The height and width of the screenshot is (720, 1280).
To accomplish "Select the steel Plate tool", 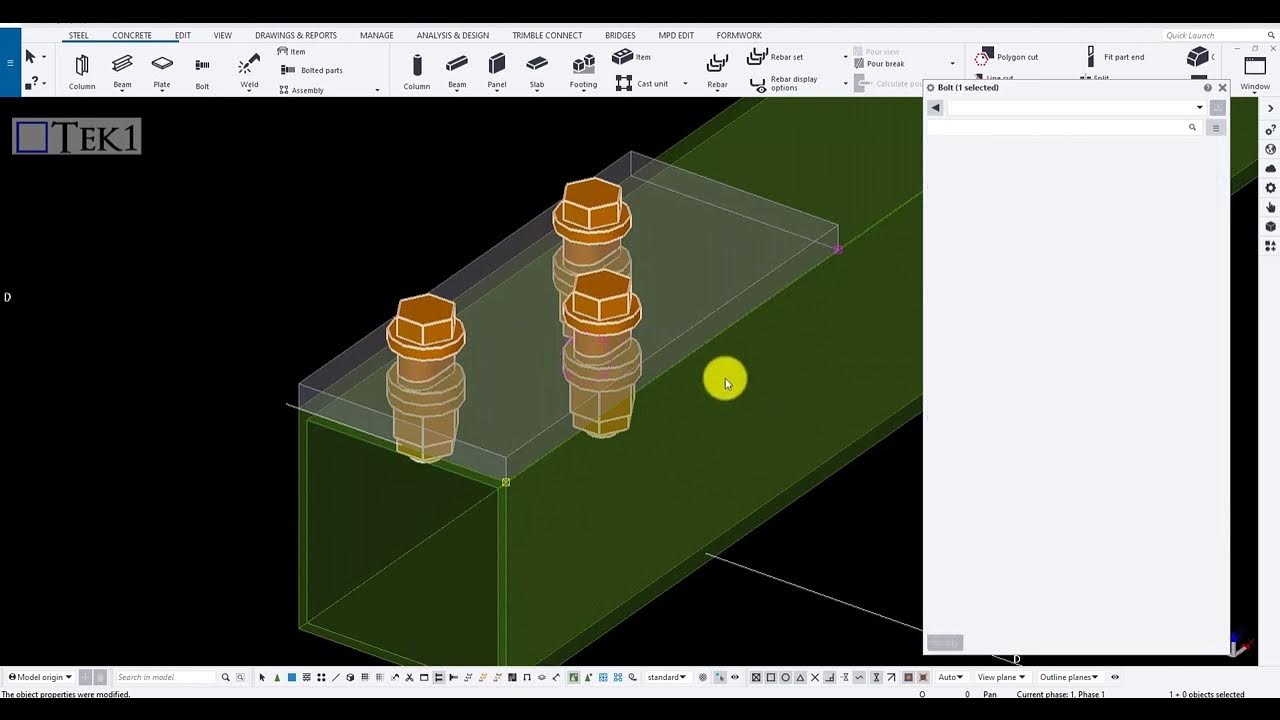I will pyautogui.click(x=162, y=71).
